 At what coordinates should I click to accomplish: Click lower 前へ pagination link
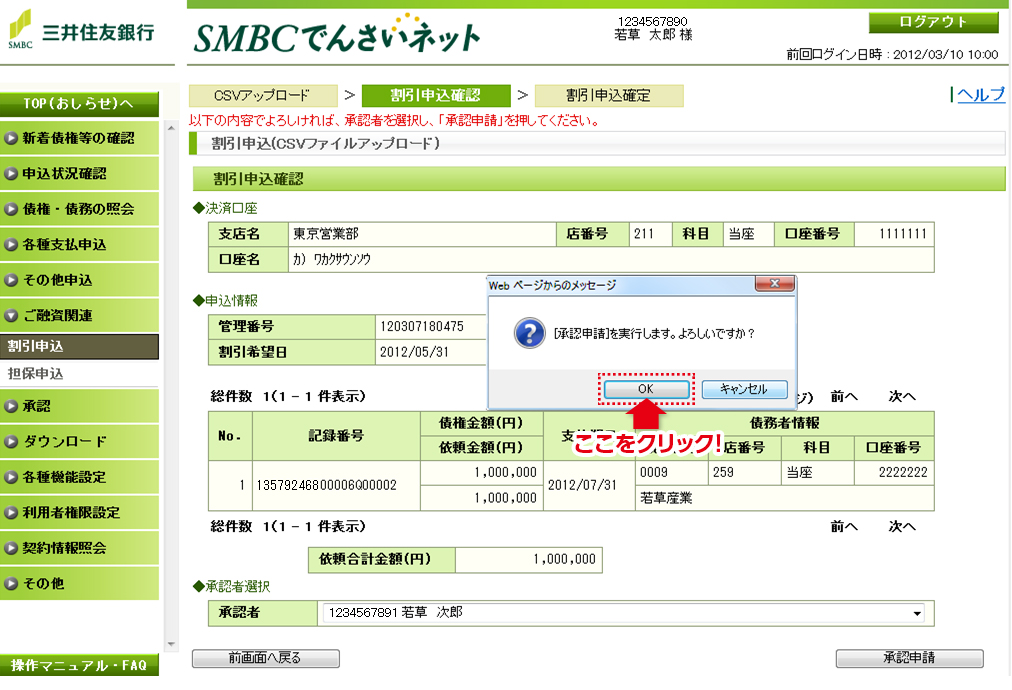coord(844,527)
